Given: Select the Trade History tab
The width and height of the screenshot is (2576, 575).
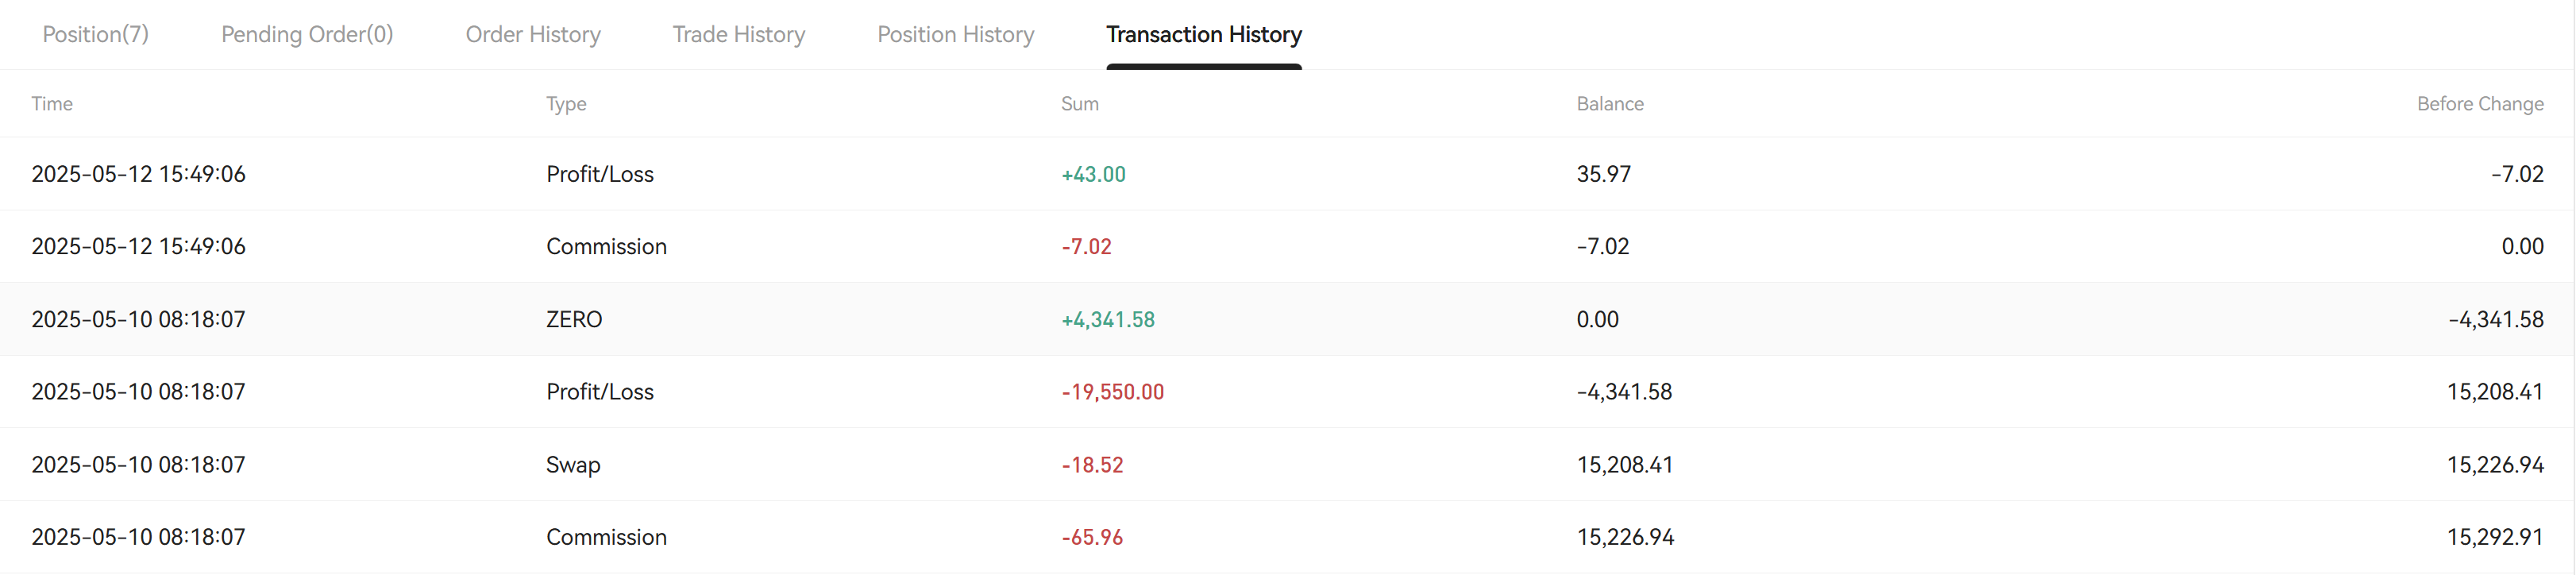Looking at the screenshot, I should click(739, 34).
